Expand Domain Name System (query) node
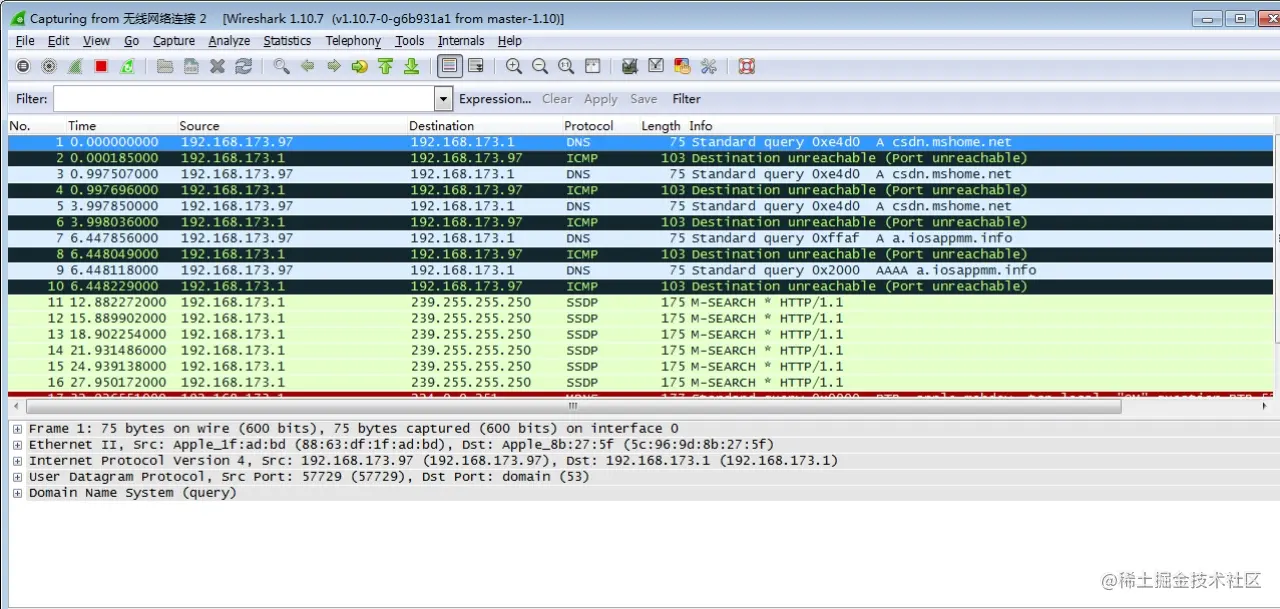 coord(17,493)
